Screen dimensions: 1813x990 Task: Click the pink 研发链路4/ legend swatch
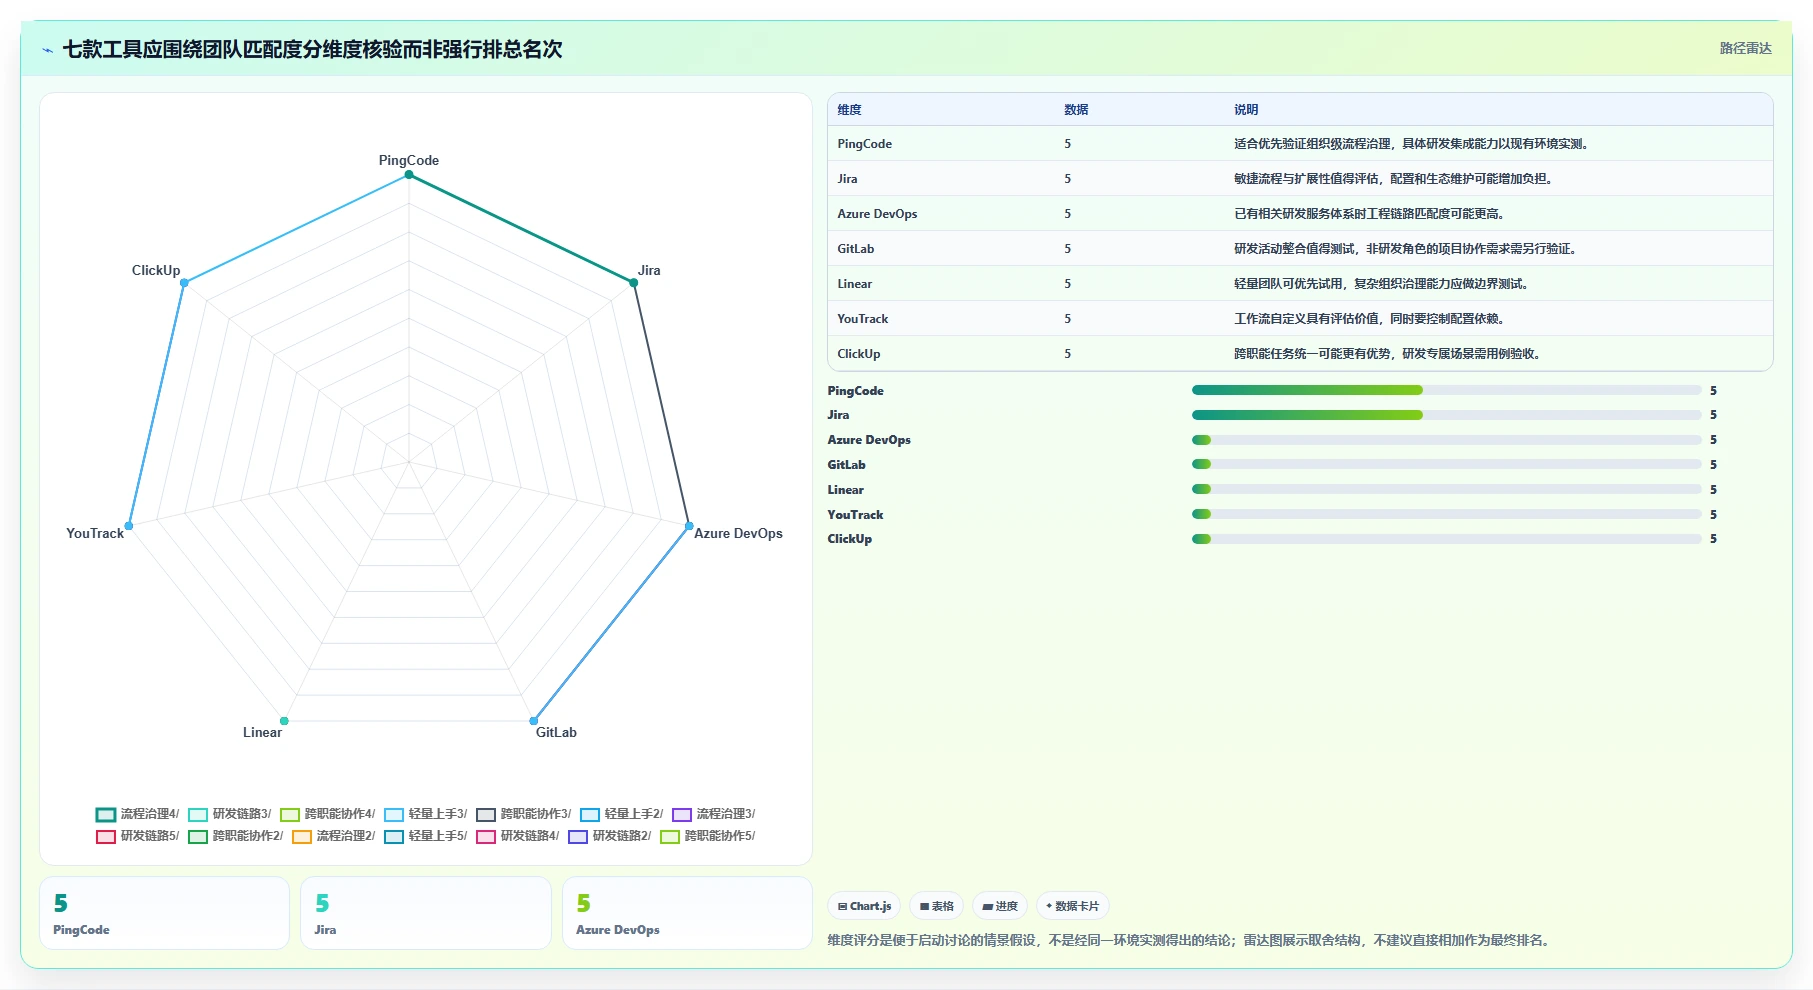tap(486, 836)
